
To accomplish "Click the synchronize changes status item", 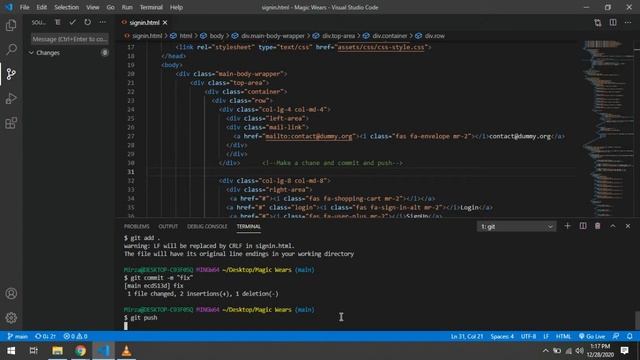I will pos(45,336).
